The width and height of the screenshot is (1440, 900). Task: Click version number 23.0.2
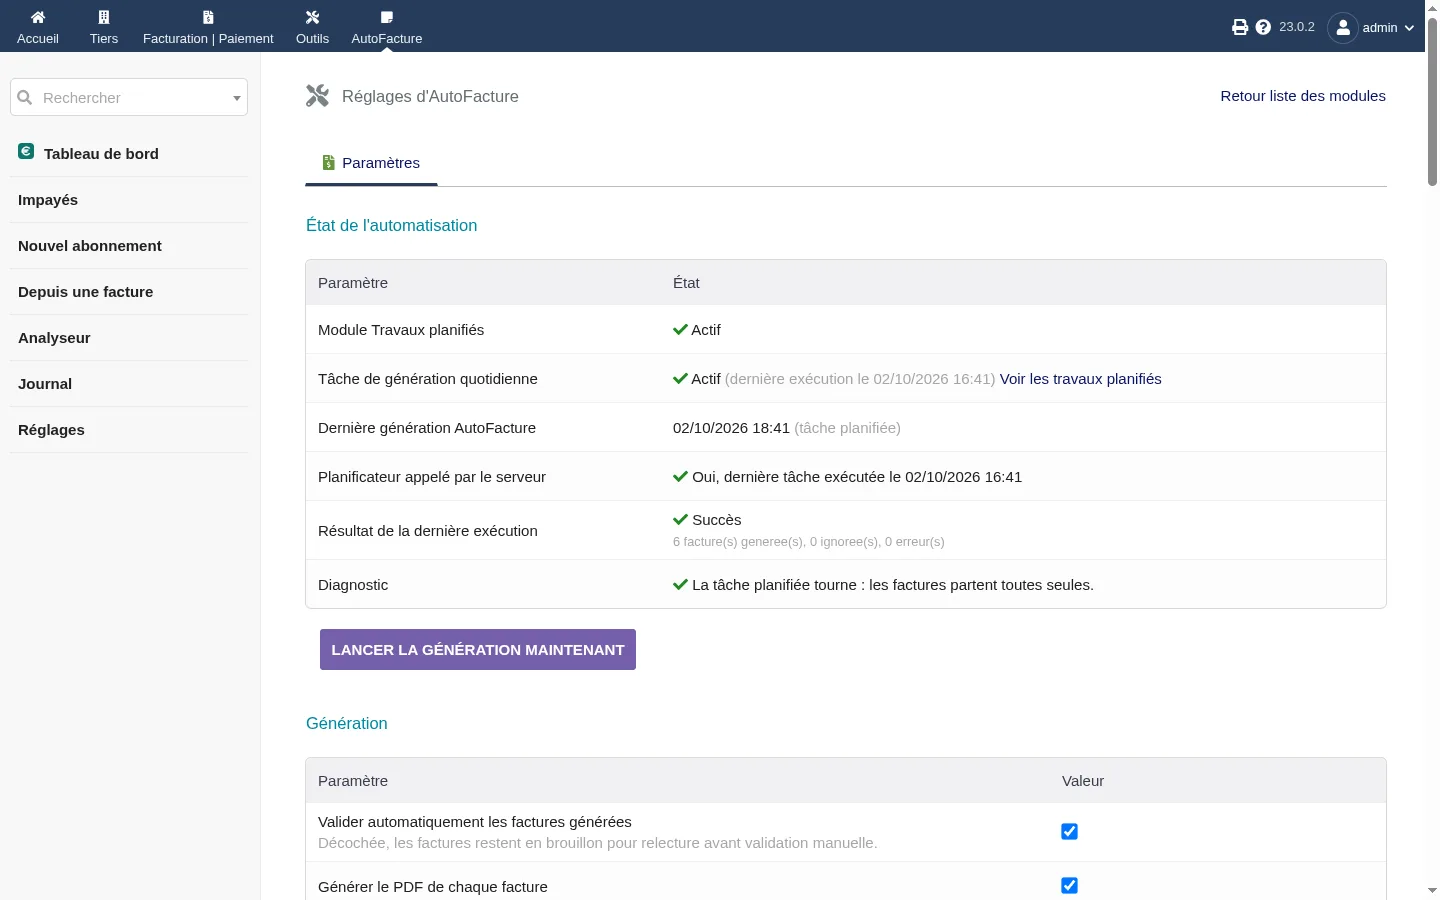pyautogui.click(x=1297, y=27)
